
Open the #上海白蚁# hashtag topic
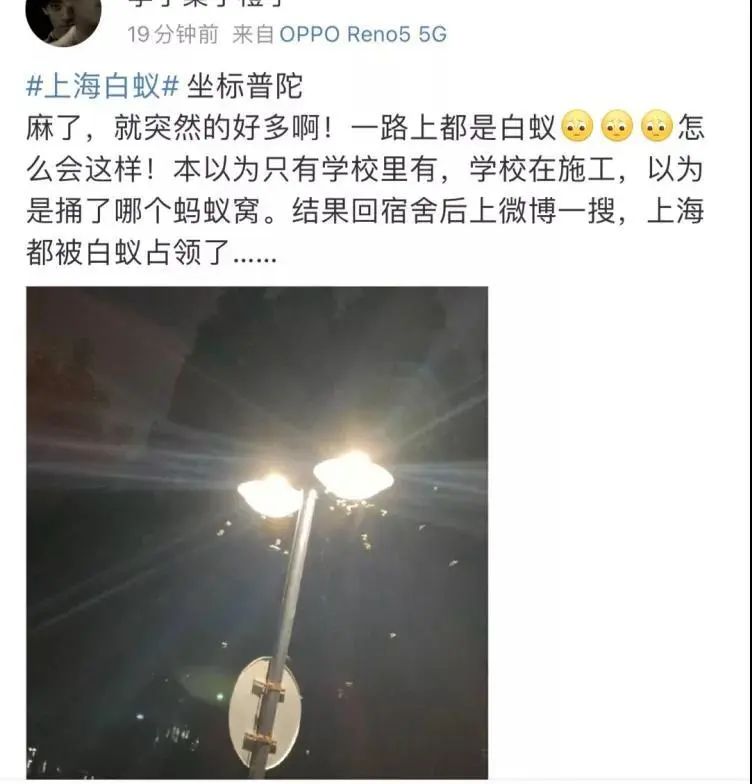click(x=102, y=86)
